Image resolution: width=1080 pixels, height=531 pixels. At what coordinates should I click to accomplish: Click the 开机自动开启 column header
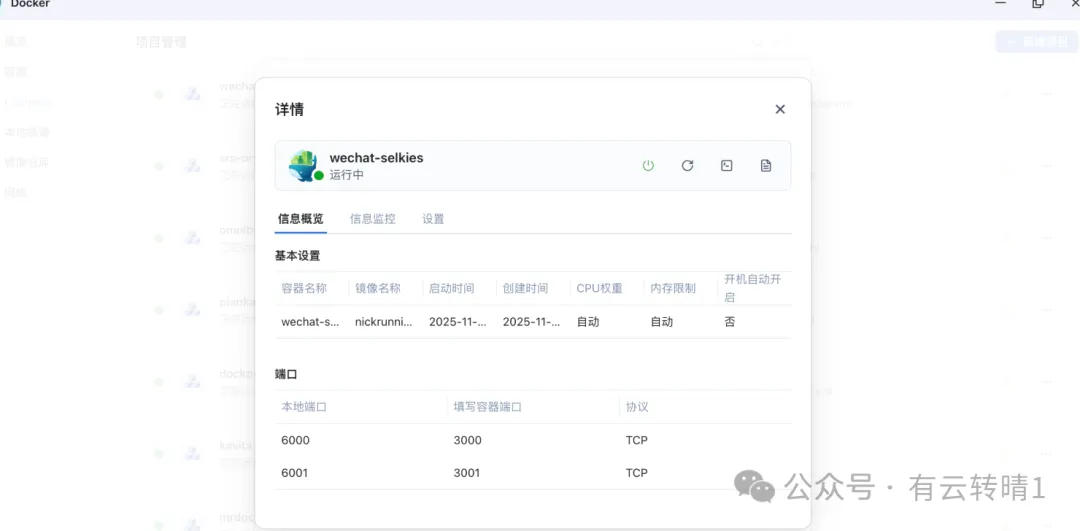(753, 288)
